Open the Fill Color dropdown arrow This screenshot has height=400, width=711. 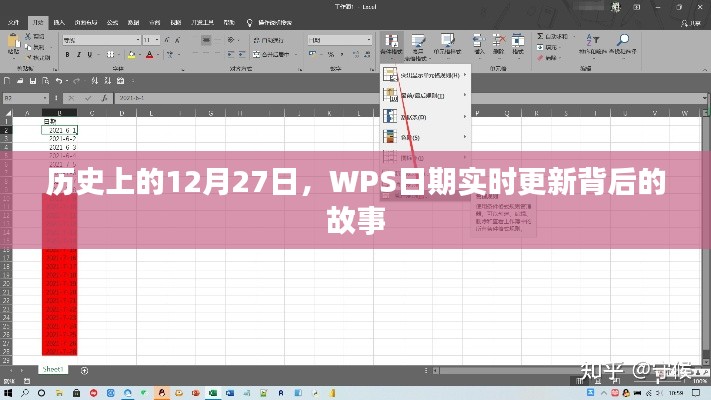139,55
